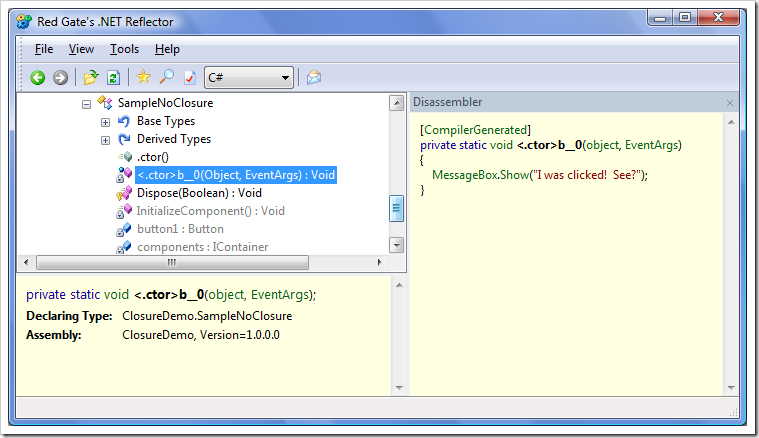Click the InitializeComponent method icon
The width and height of the screenshot is (759, 438).
124,211
